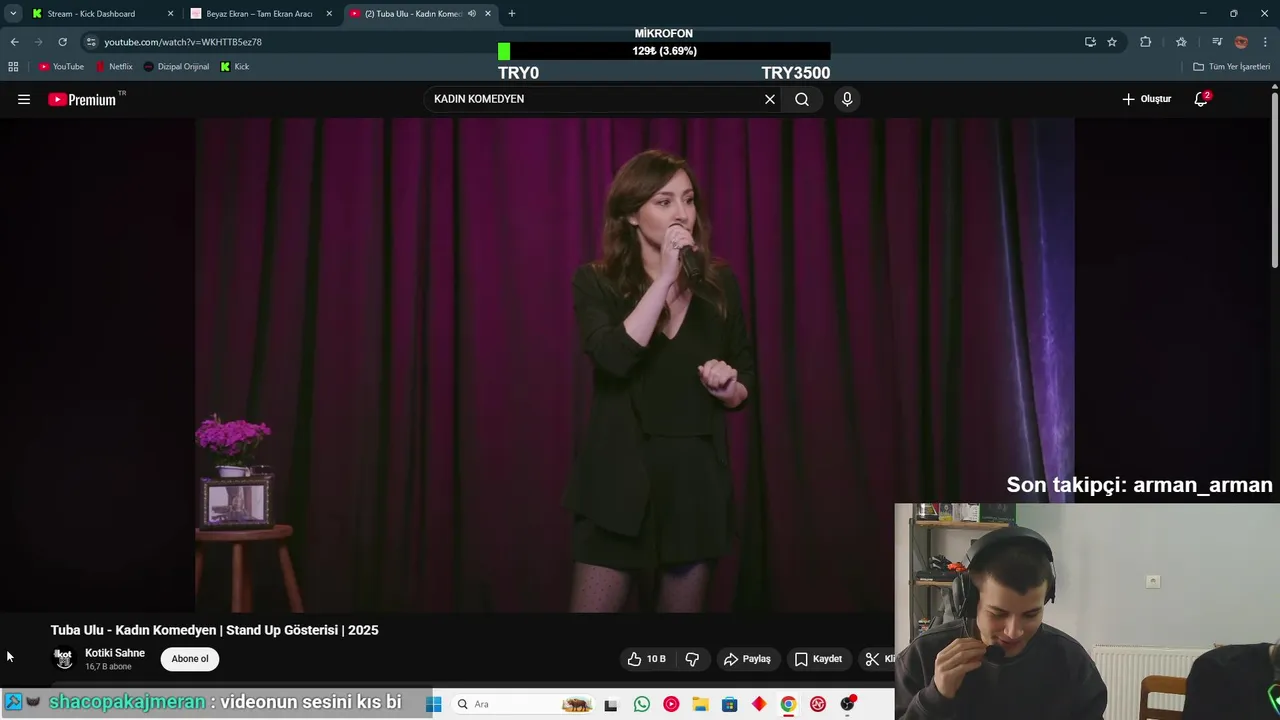
Task: Open the starred bookmarks icon in toolbar
Action: point(1181,42)
